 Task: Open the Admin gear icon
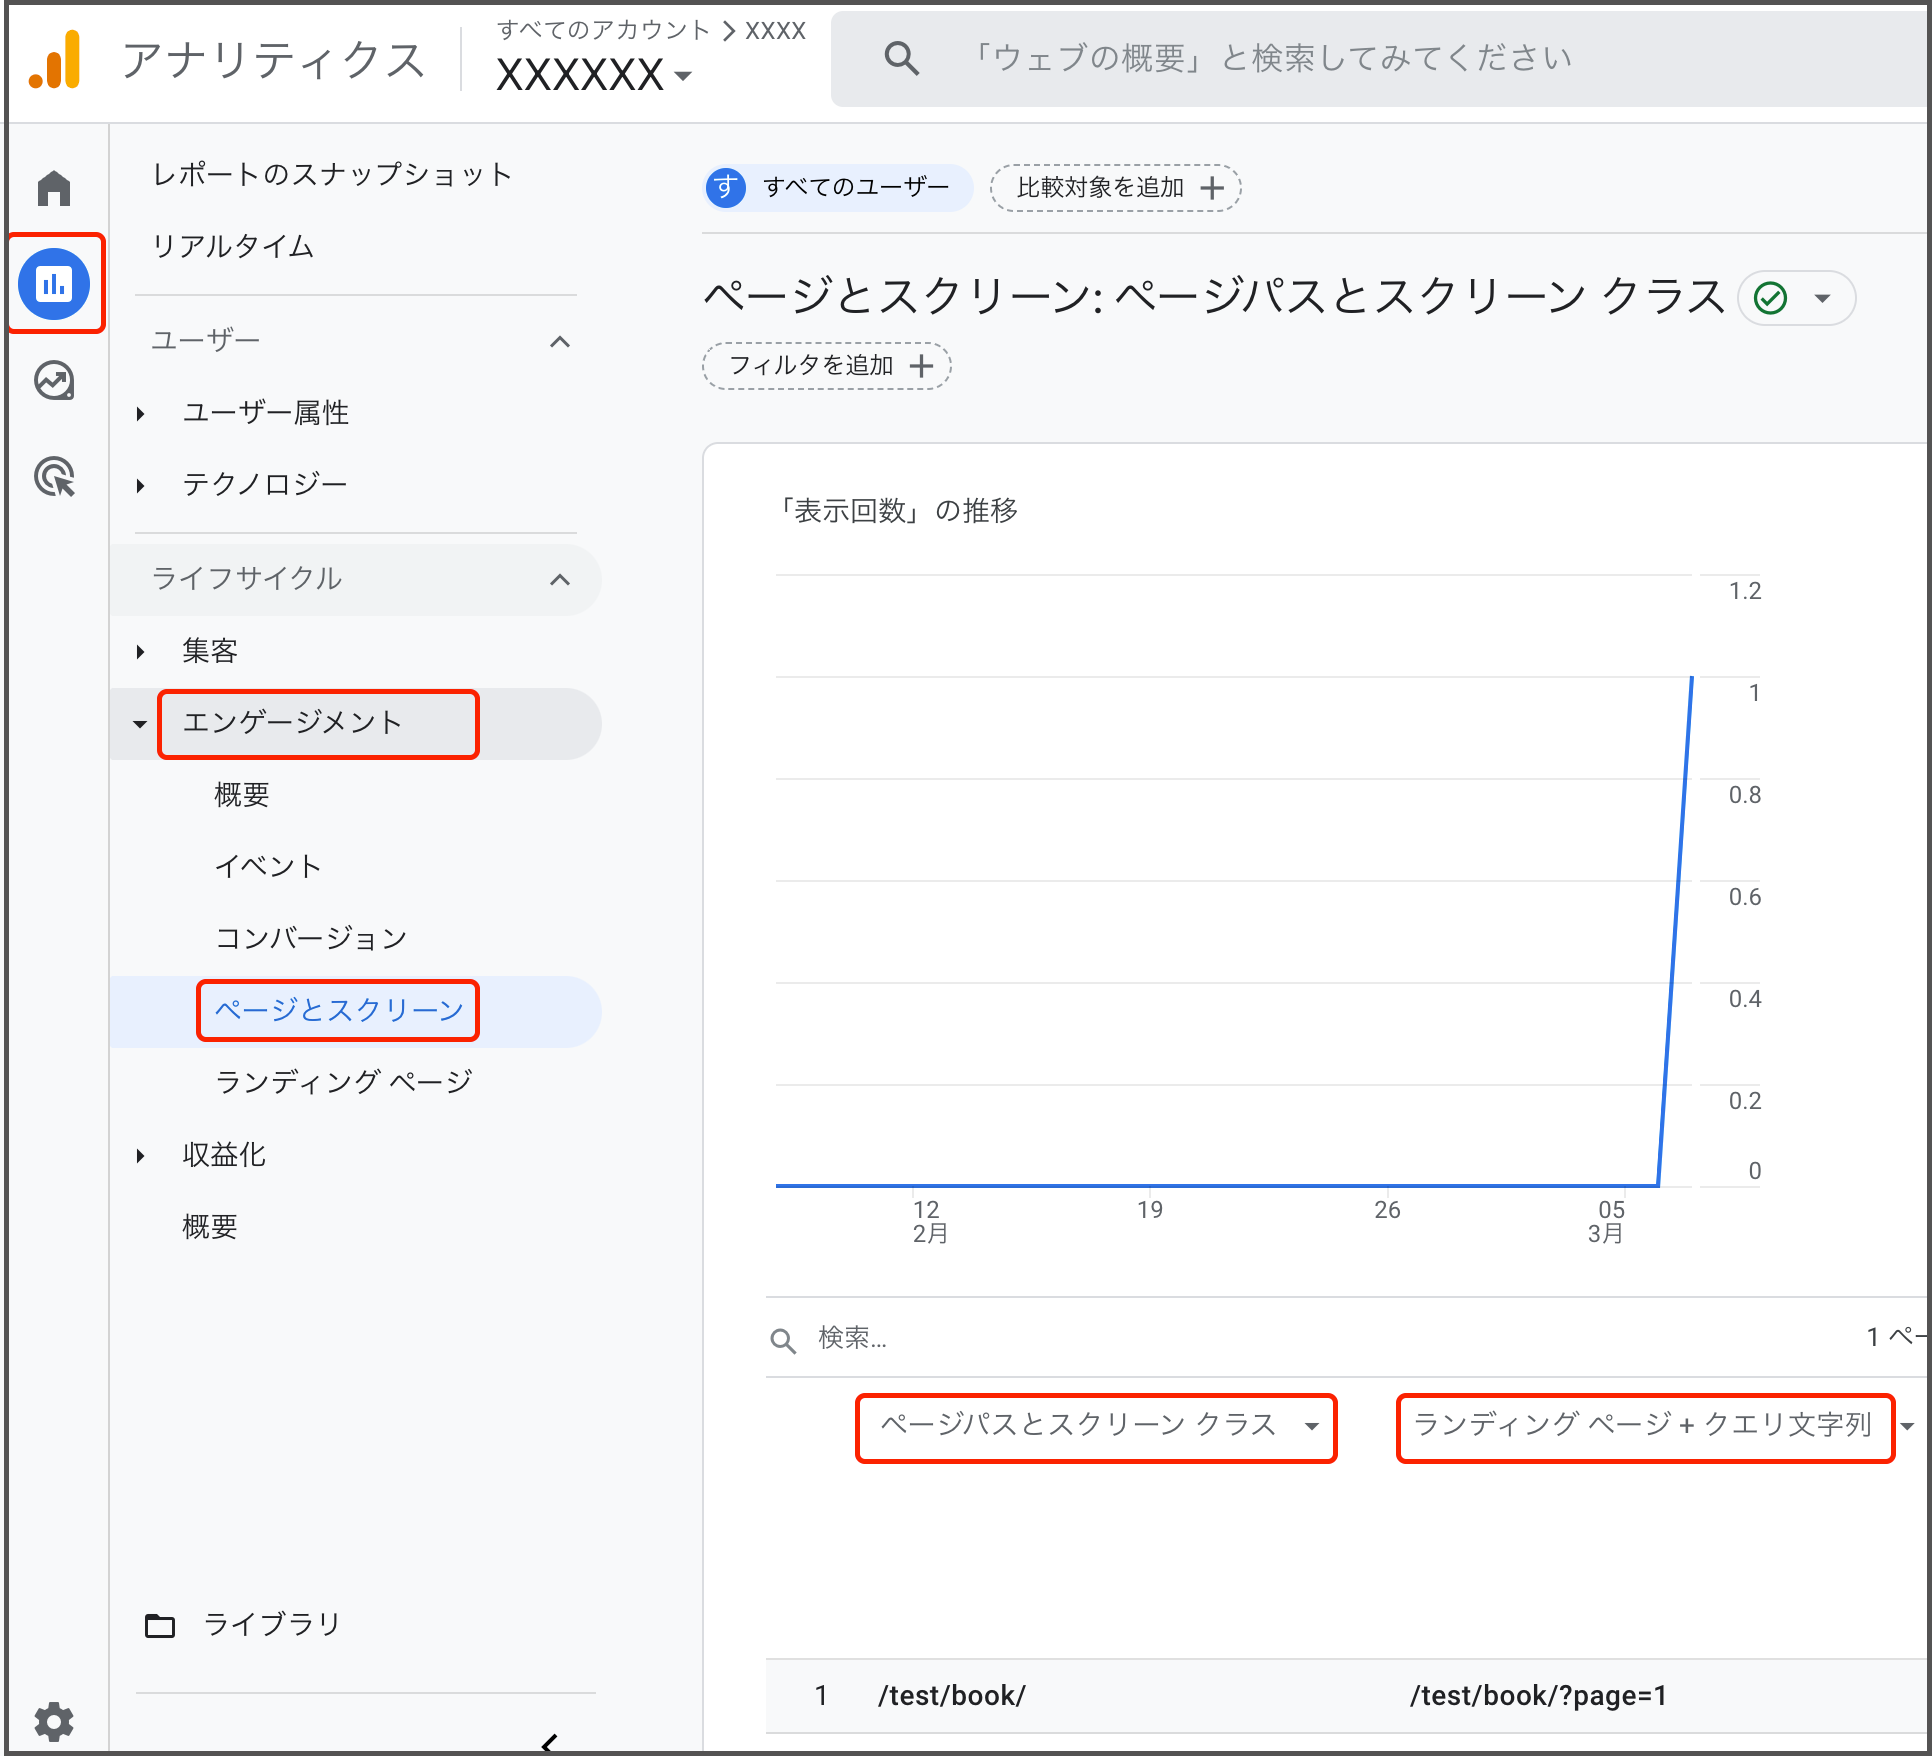(54, 1721)
